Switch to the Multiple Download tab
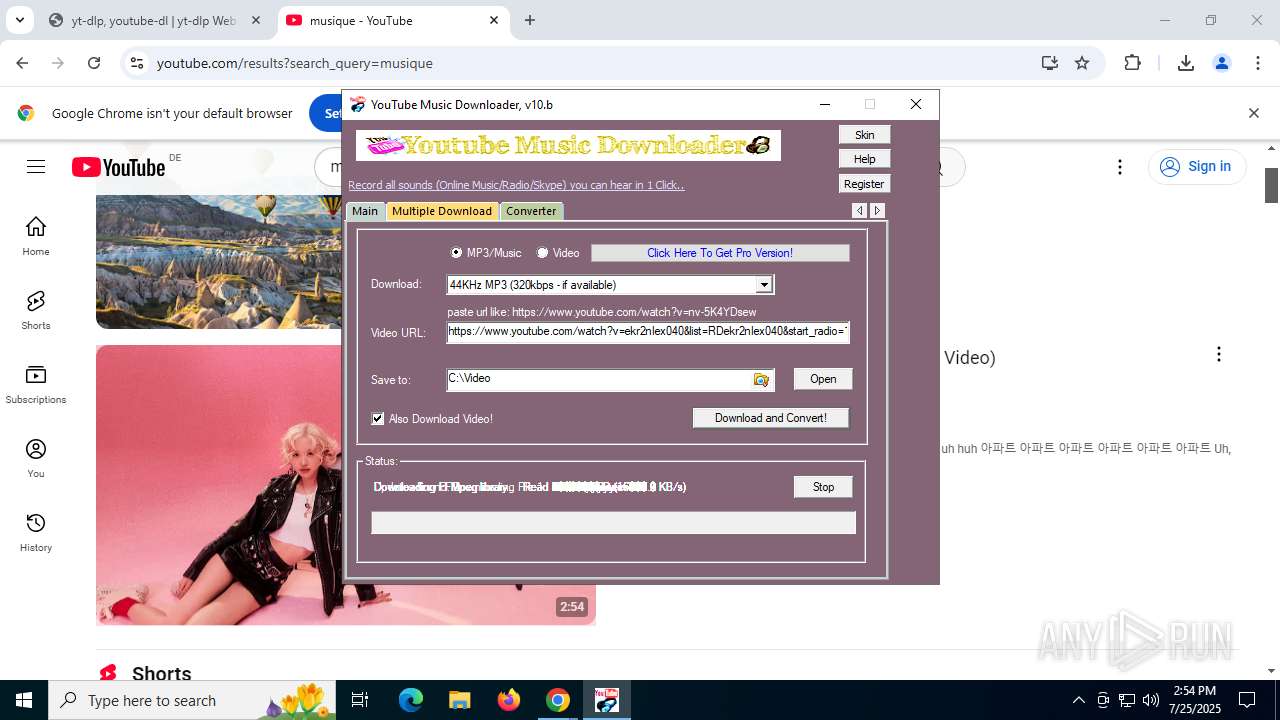 pyautogui.click(x=442, y=211)
